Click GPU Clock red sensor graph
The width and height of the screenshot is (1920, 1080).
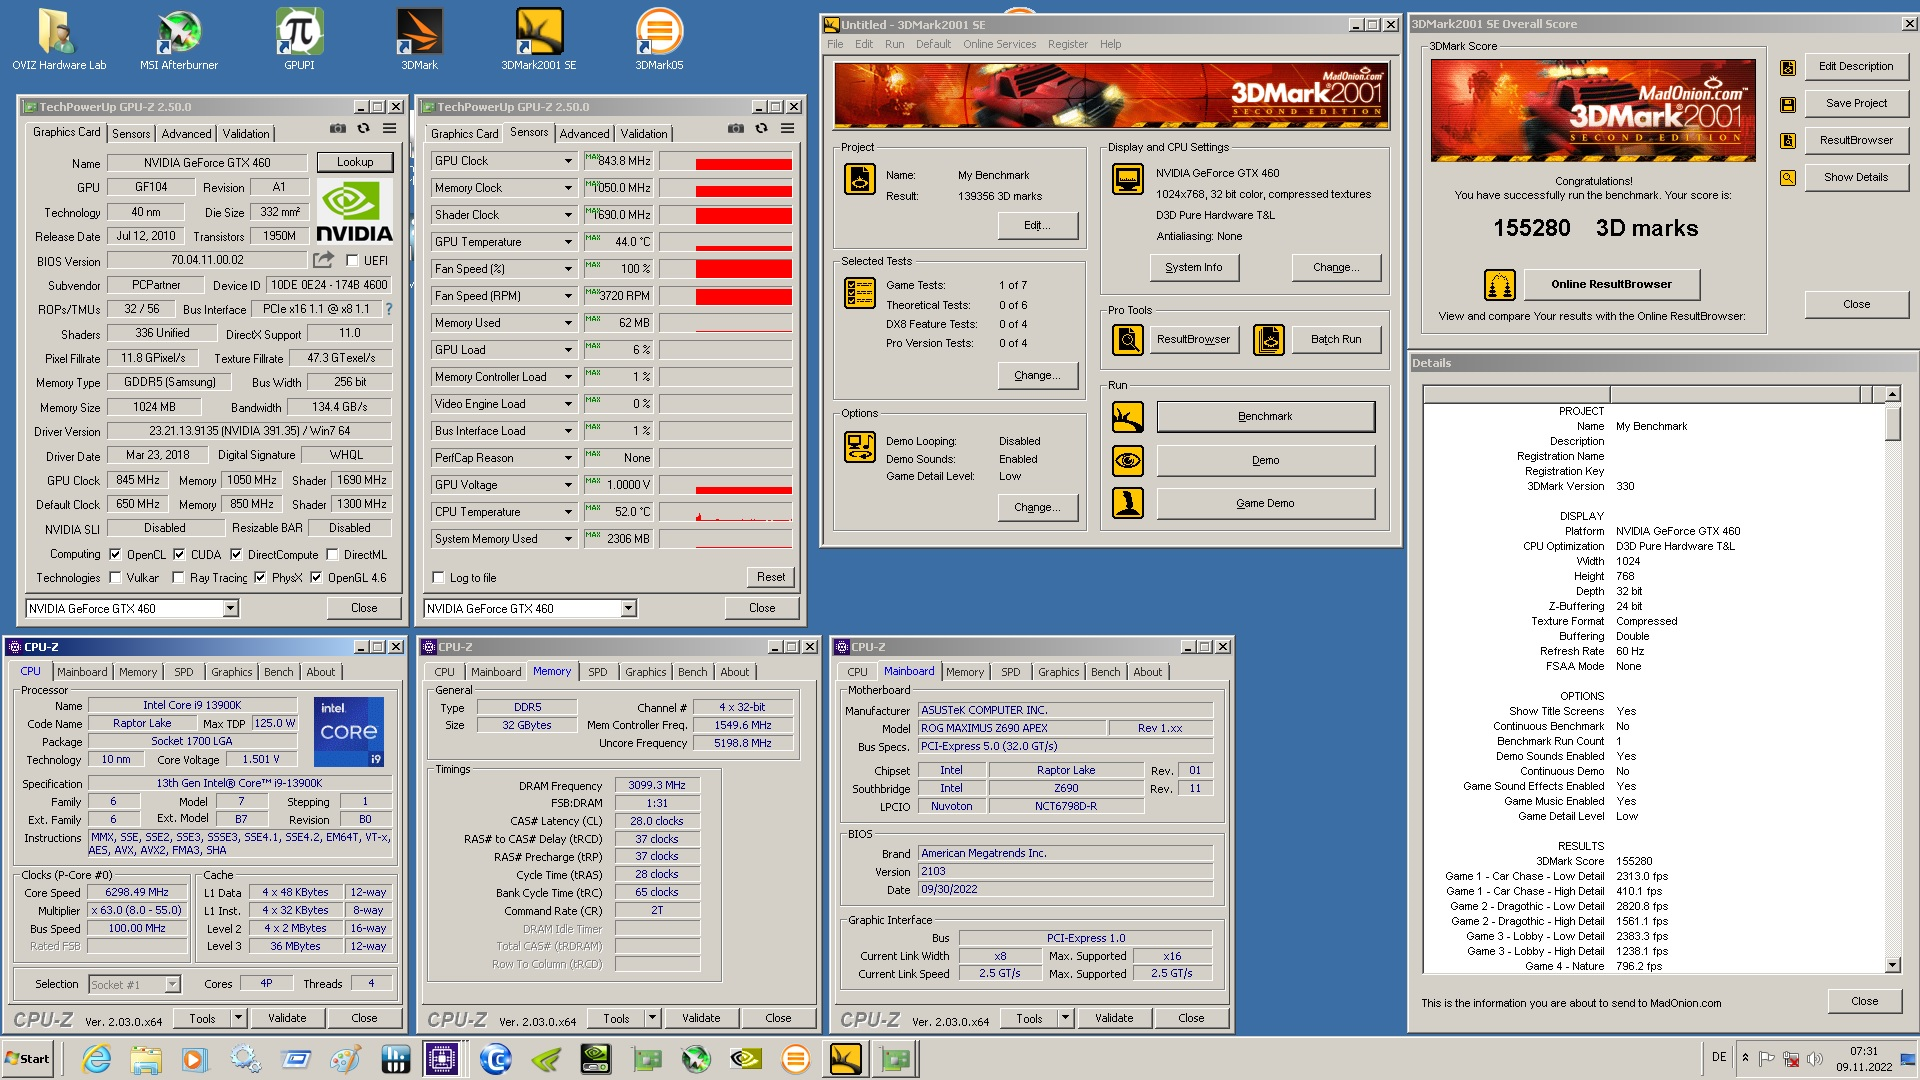tap(725, 161)
